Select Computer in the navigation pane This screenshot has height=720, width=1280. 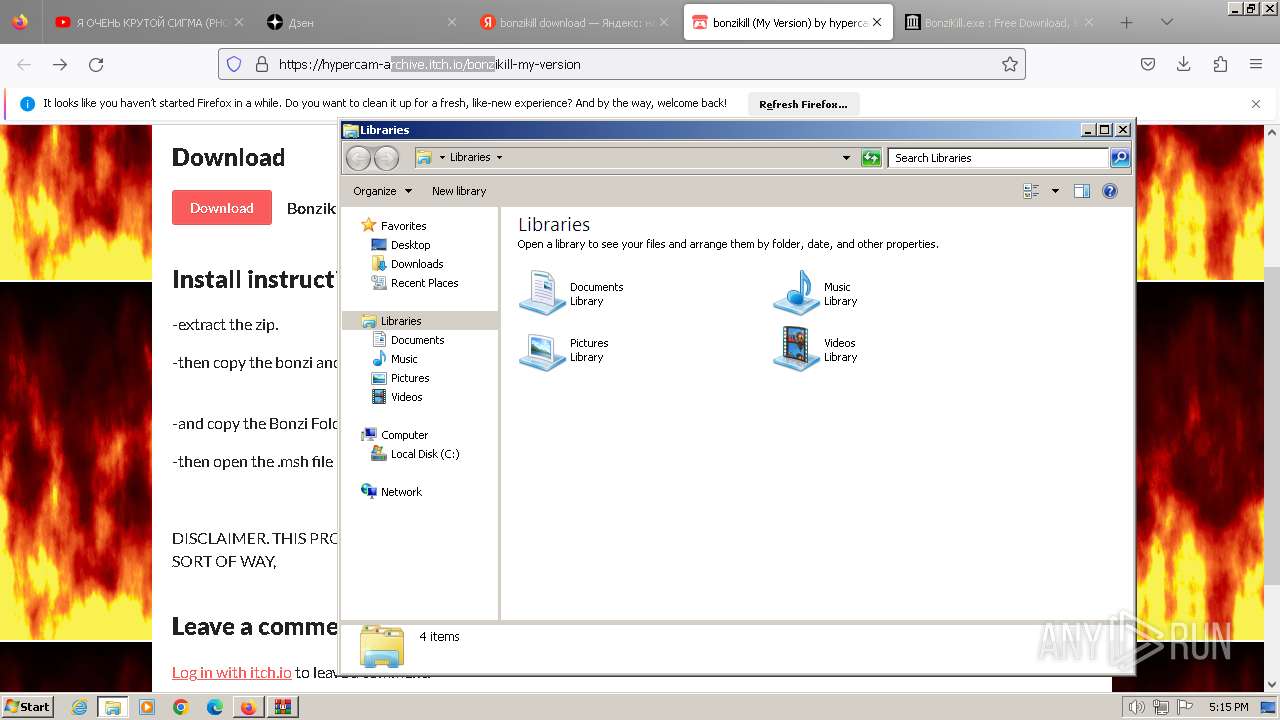(404, 435)
